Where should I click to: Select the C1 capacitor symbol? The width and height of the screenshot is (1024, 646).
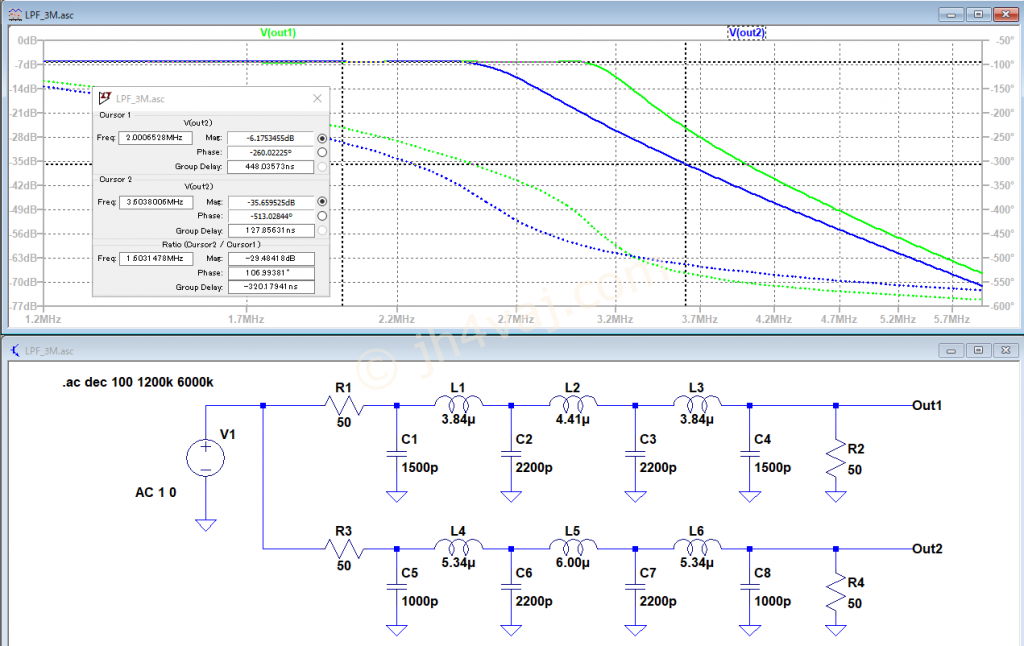[x=396, y=453]
